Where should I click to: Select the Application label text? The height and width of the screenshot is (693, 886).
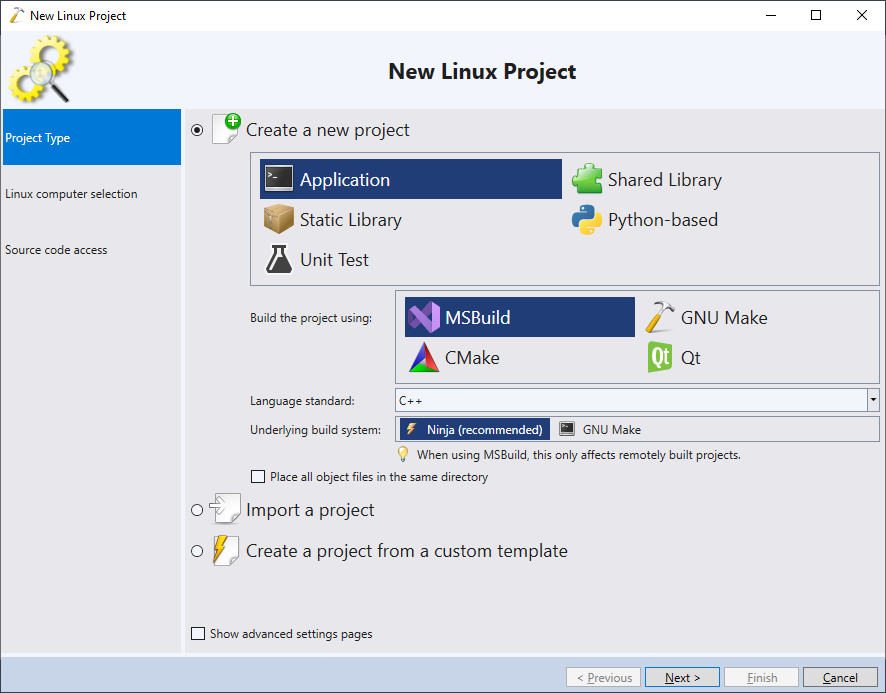pyautogui.click(x=345, y=180)
